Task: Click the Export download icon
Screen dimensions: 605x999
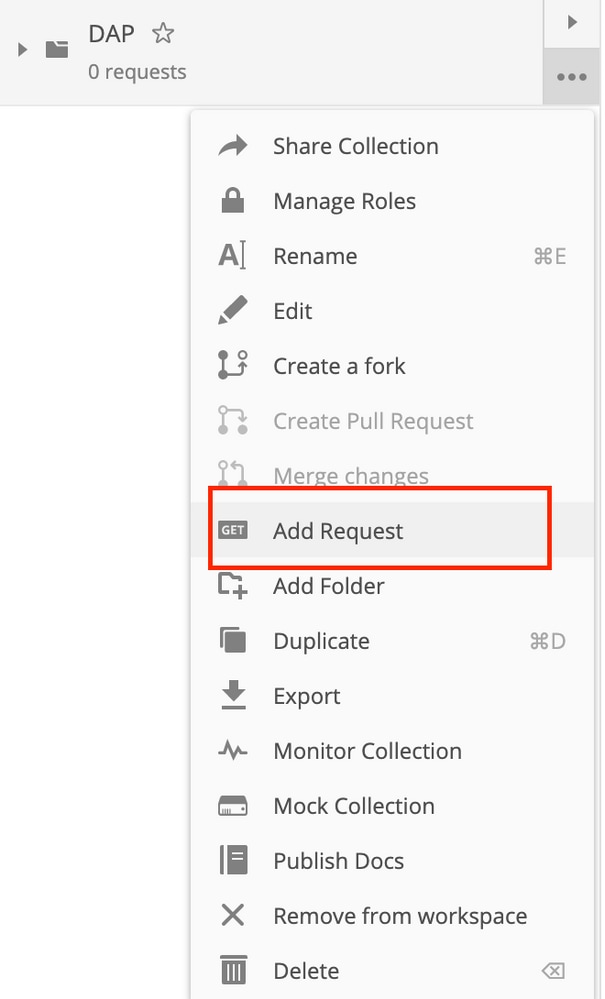Action: click(233, 695)
